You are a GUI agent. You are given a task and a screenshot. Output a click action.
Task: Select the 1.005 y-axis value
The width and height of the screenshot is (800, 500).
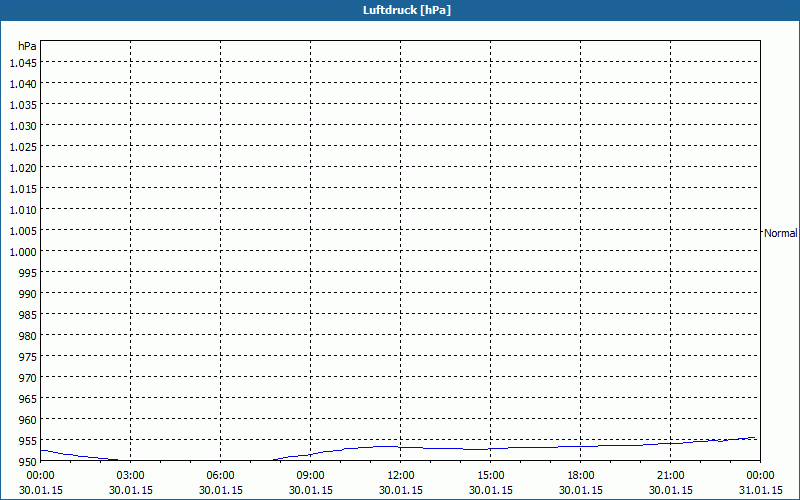point(23,231)
